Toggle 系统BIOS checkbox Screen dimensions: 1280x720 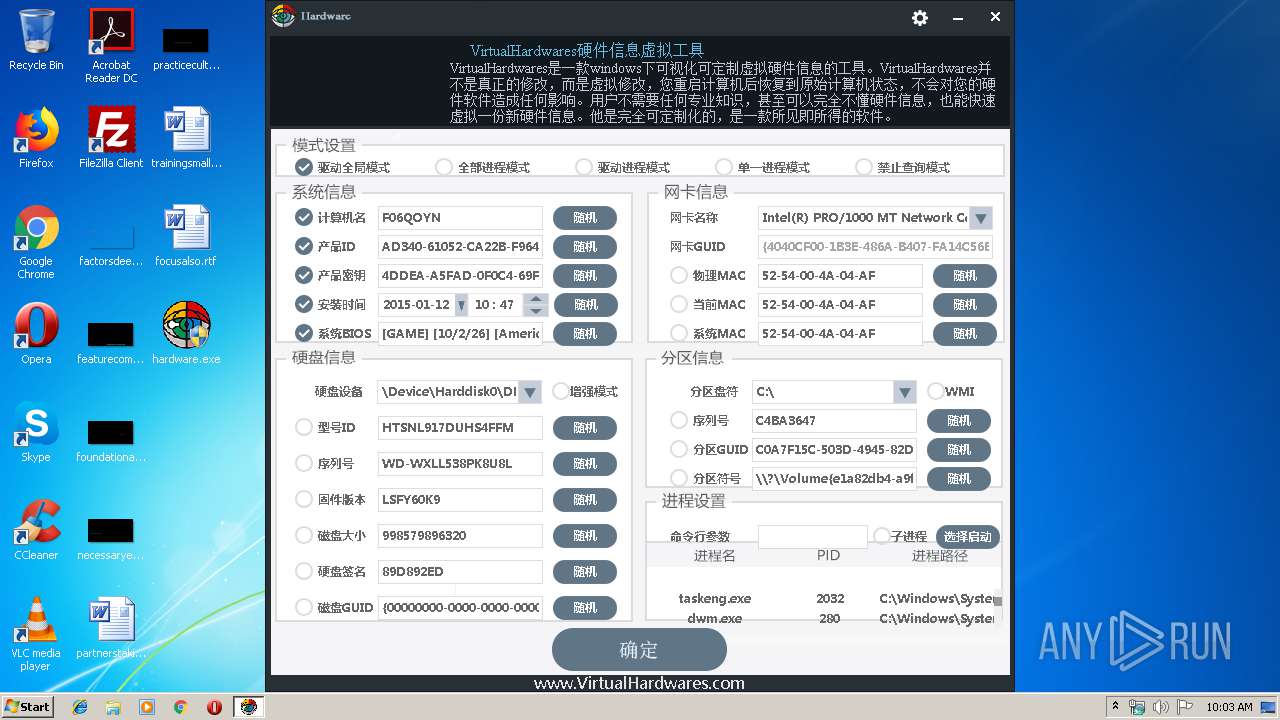point(304,333)
